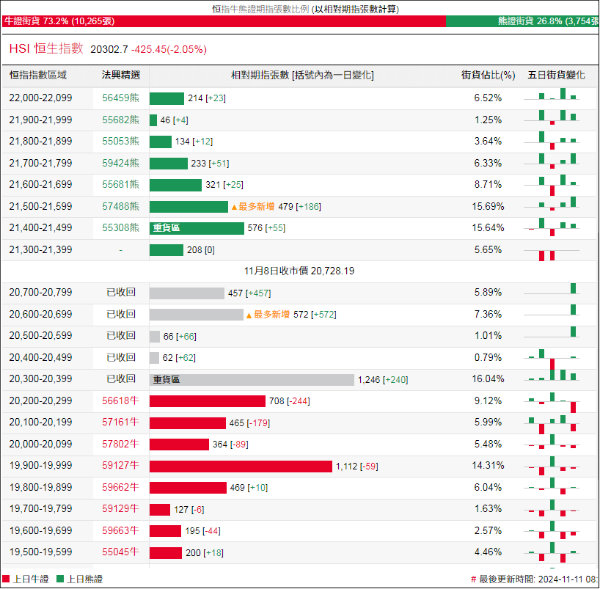Viewport: 600px width, 589px height.
Task: Click the long red bar for 19,900-19,999
Action: (x=241, y=466)
